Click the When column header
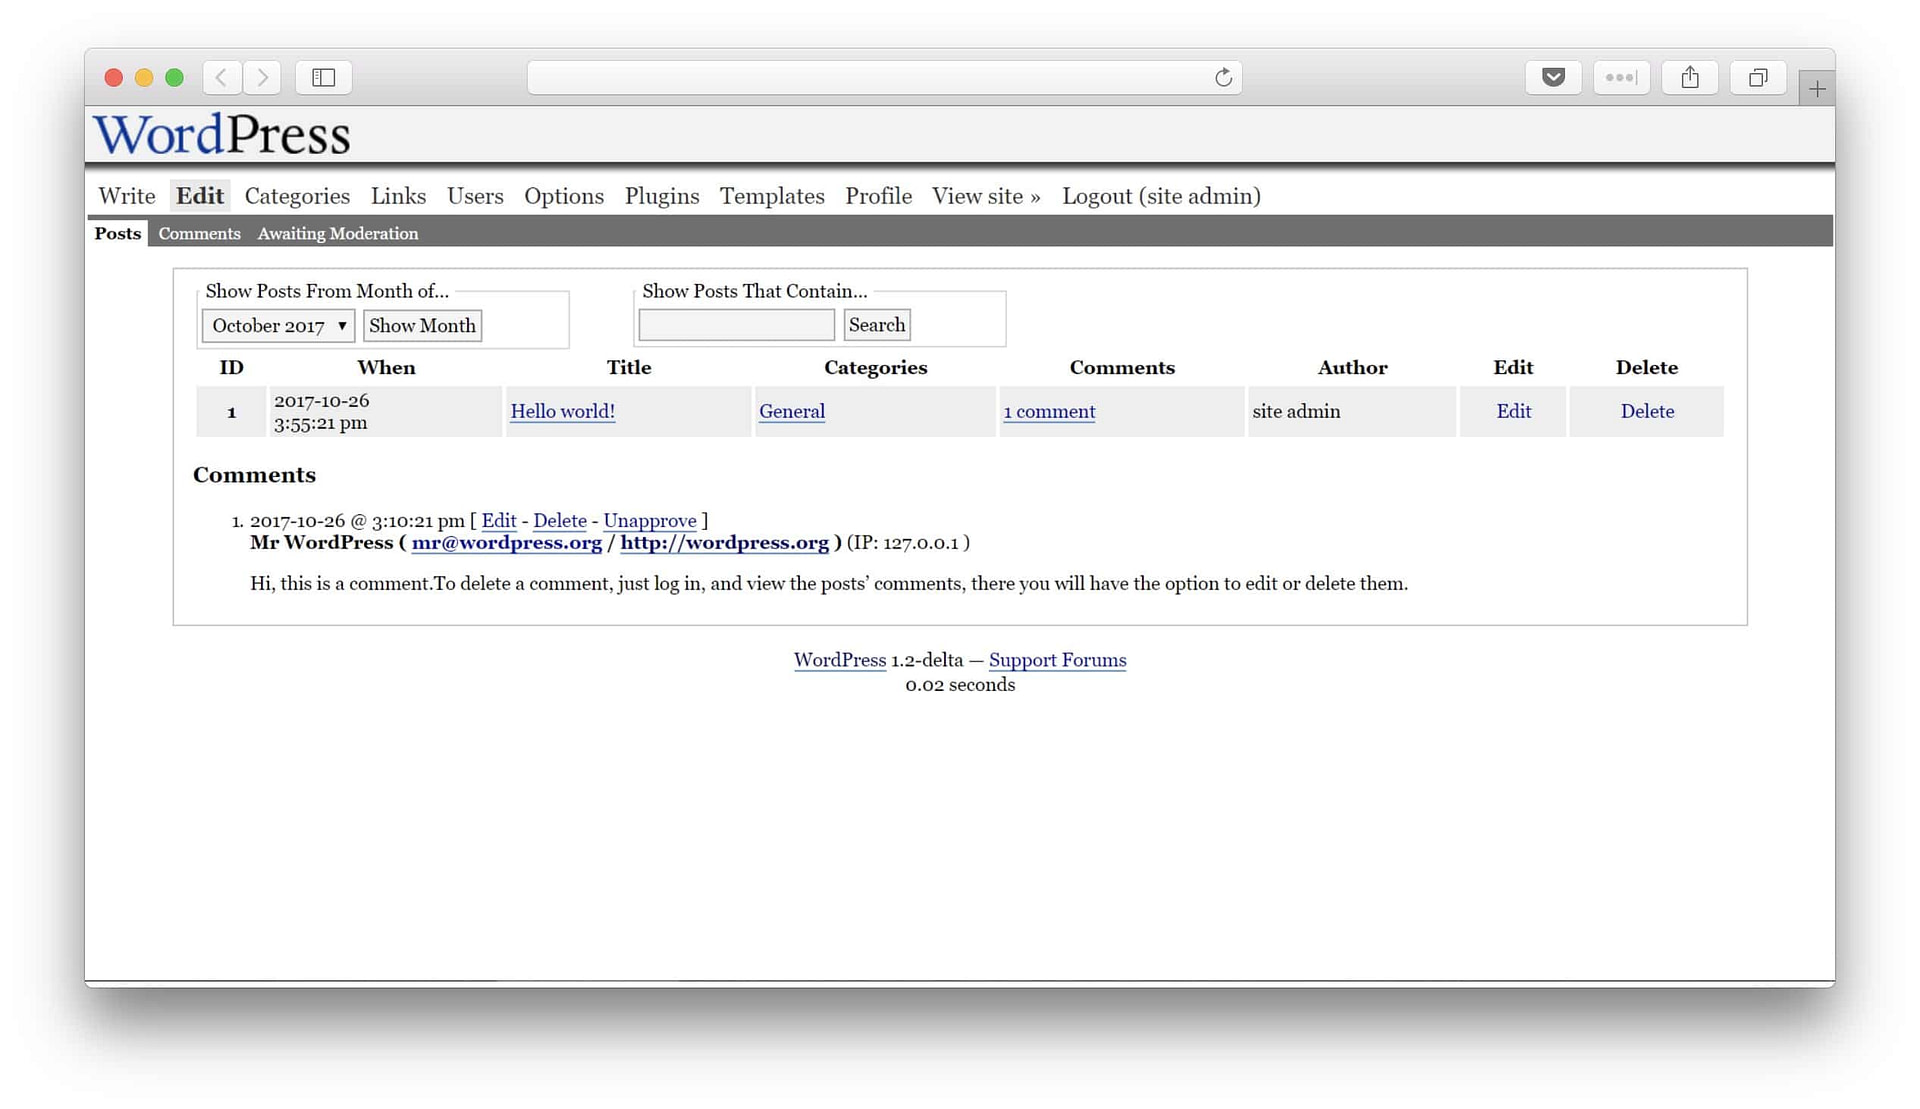 (x=386, y=367)
